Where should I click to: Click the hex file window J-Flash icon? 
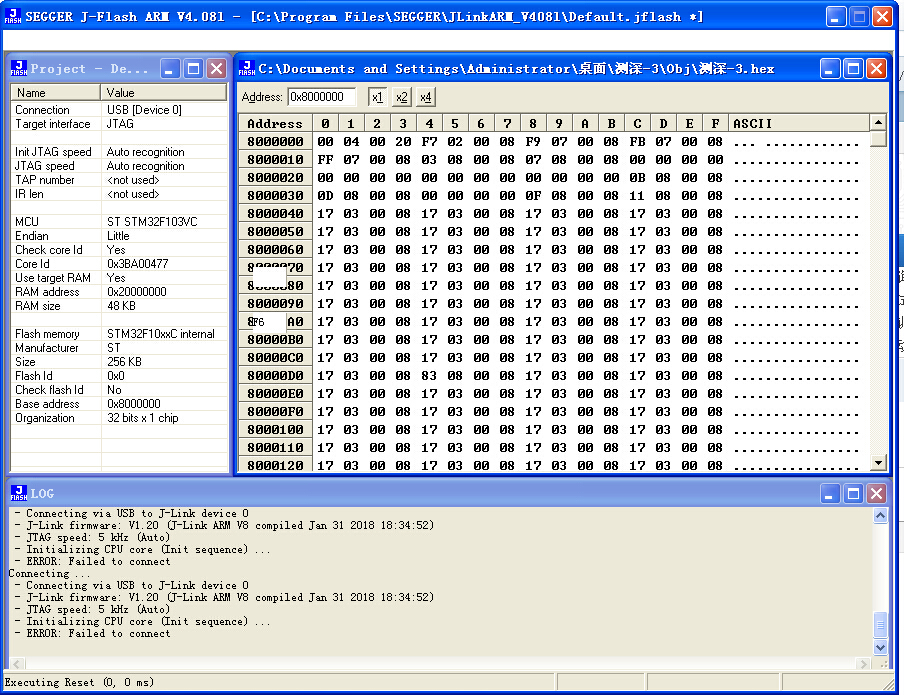click(247, 68)
